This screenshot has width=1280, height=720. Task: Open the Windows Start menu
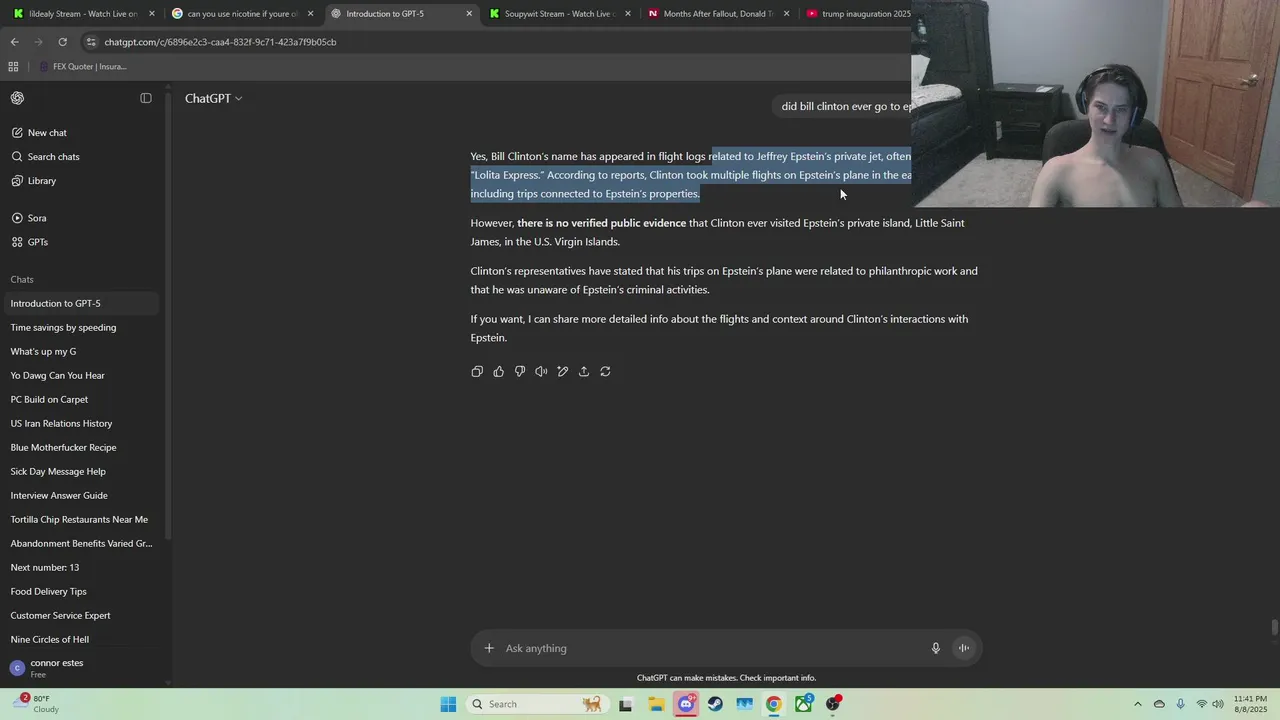coord(448,704)
